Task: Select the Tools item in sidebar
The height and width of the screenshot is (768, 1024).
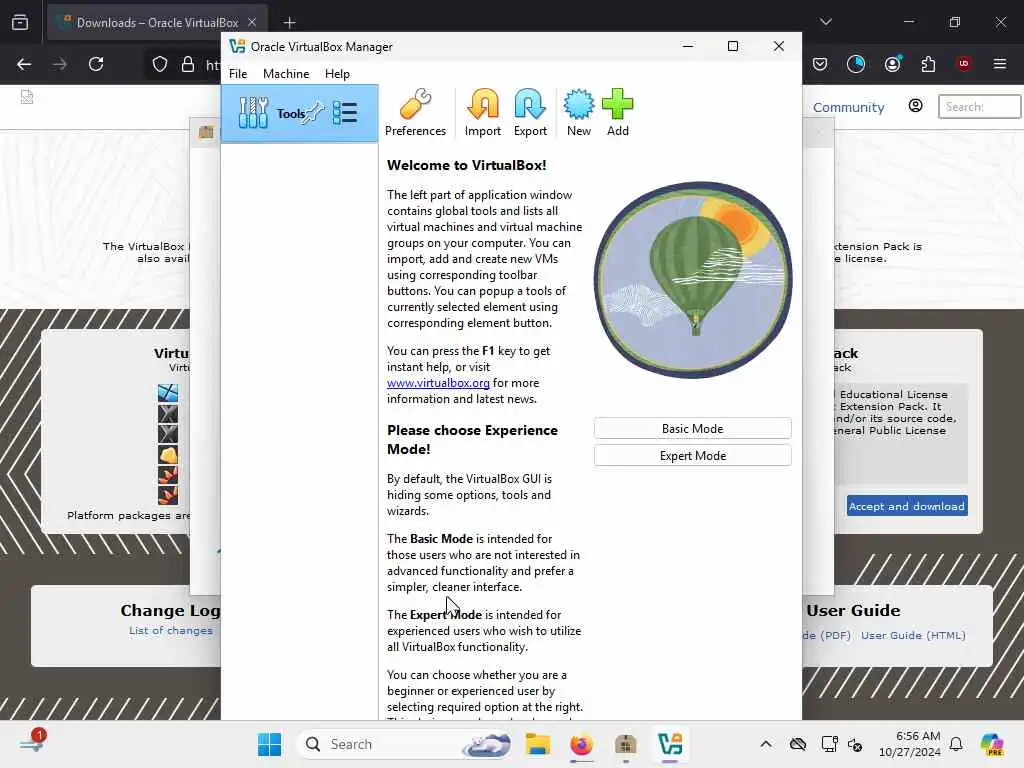Action: coord(299,114)
